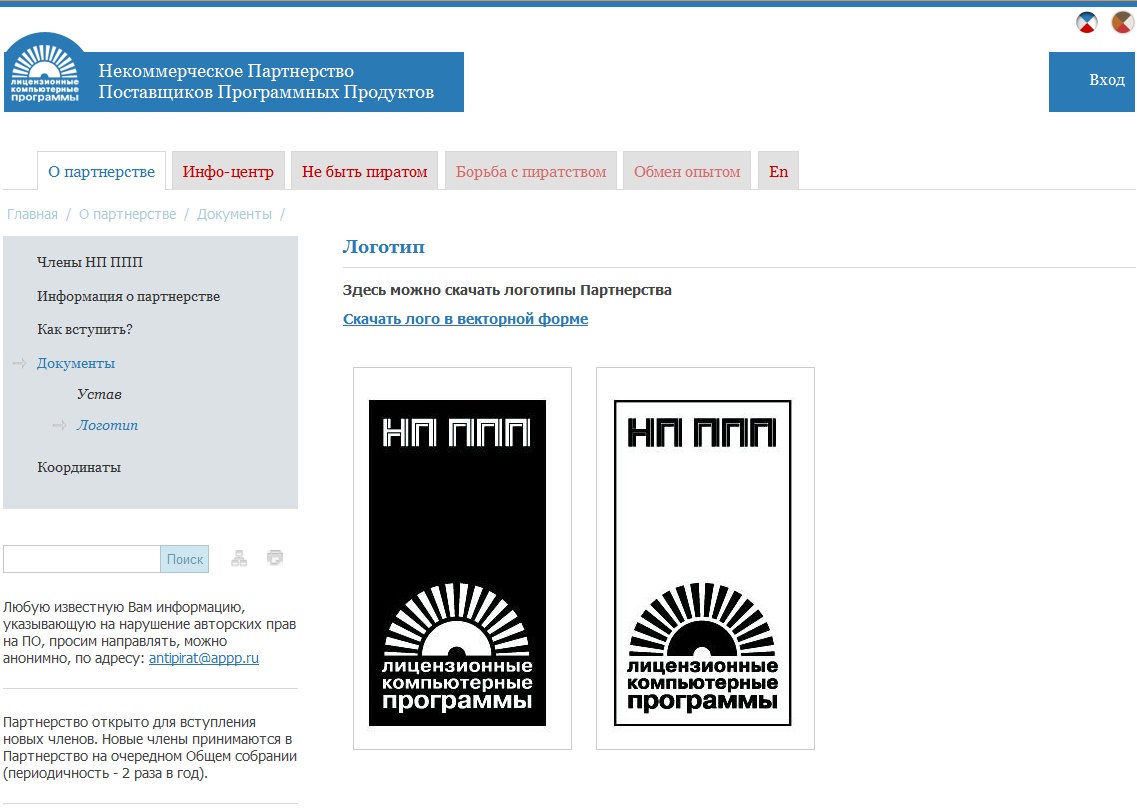Click the antipirat@appp.ru email link

coord(204,658)
